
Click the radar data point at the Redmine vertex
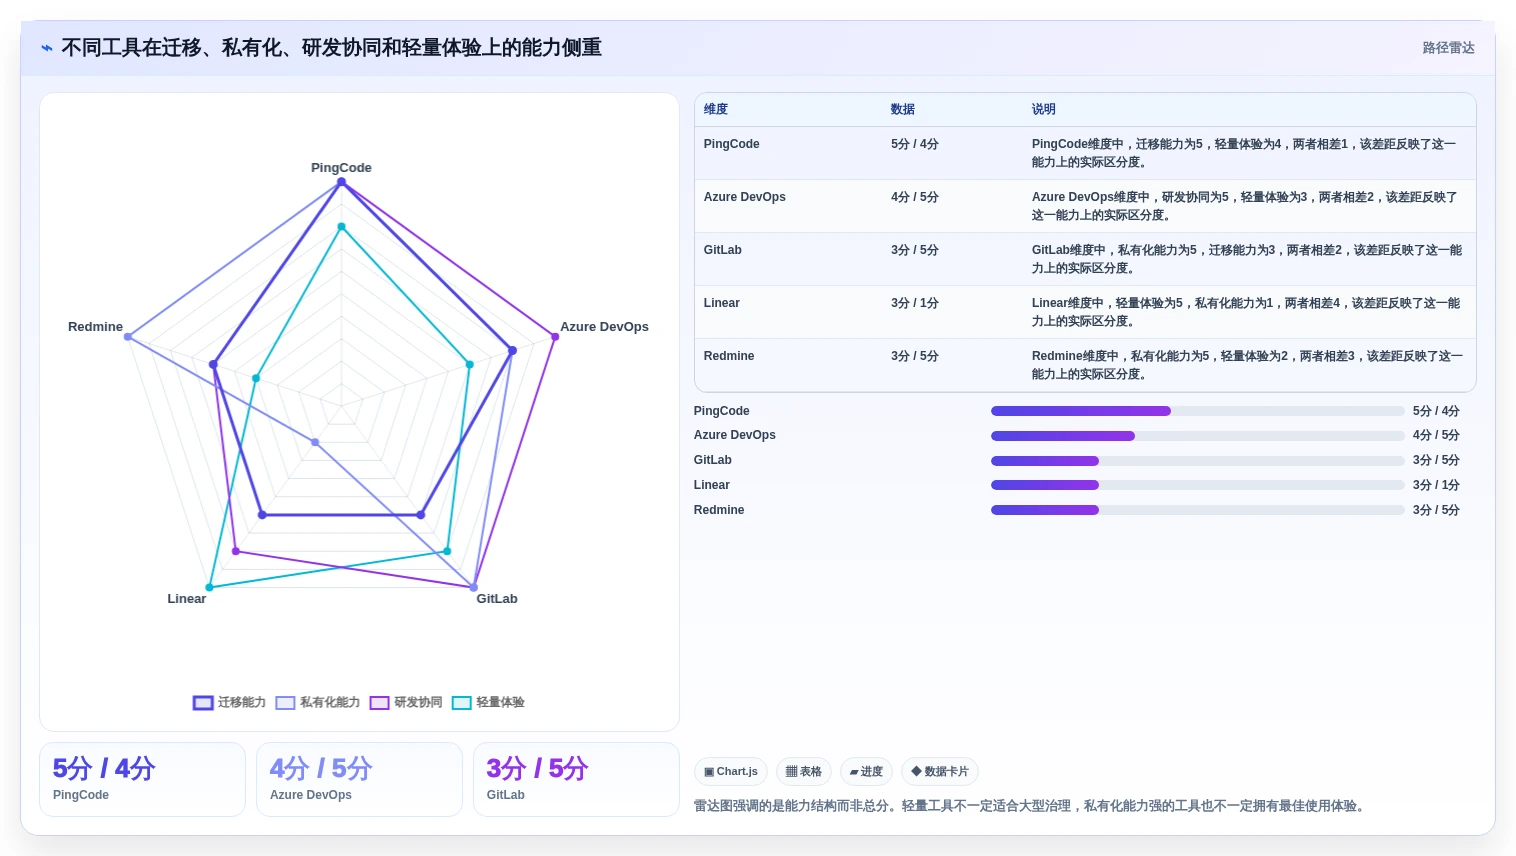[128, 337]
